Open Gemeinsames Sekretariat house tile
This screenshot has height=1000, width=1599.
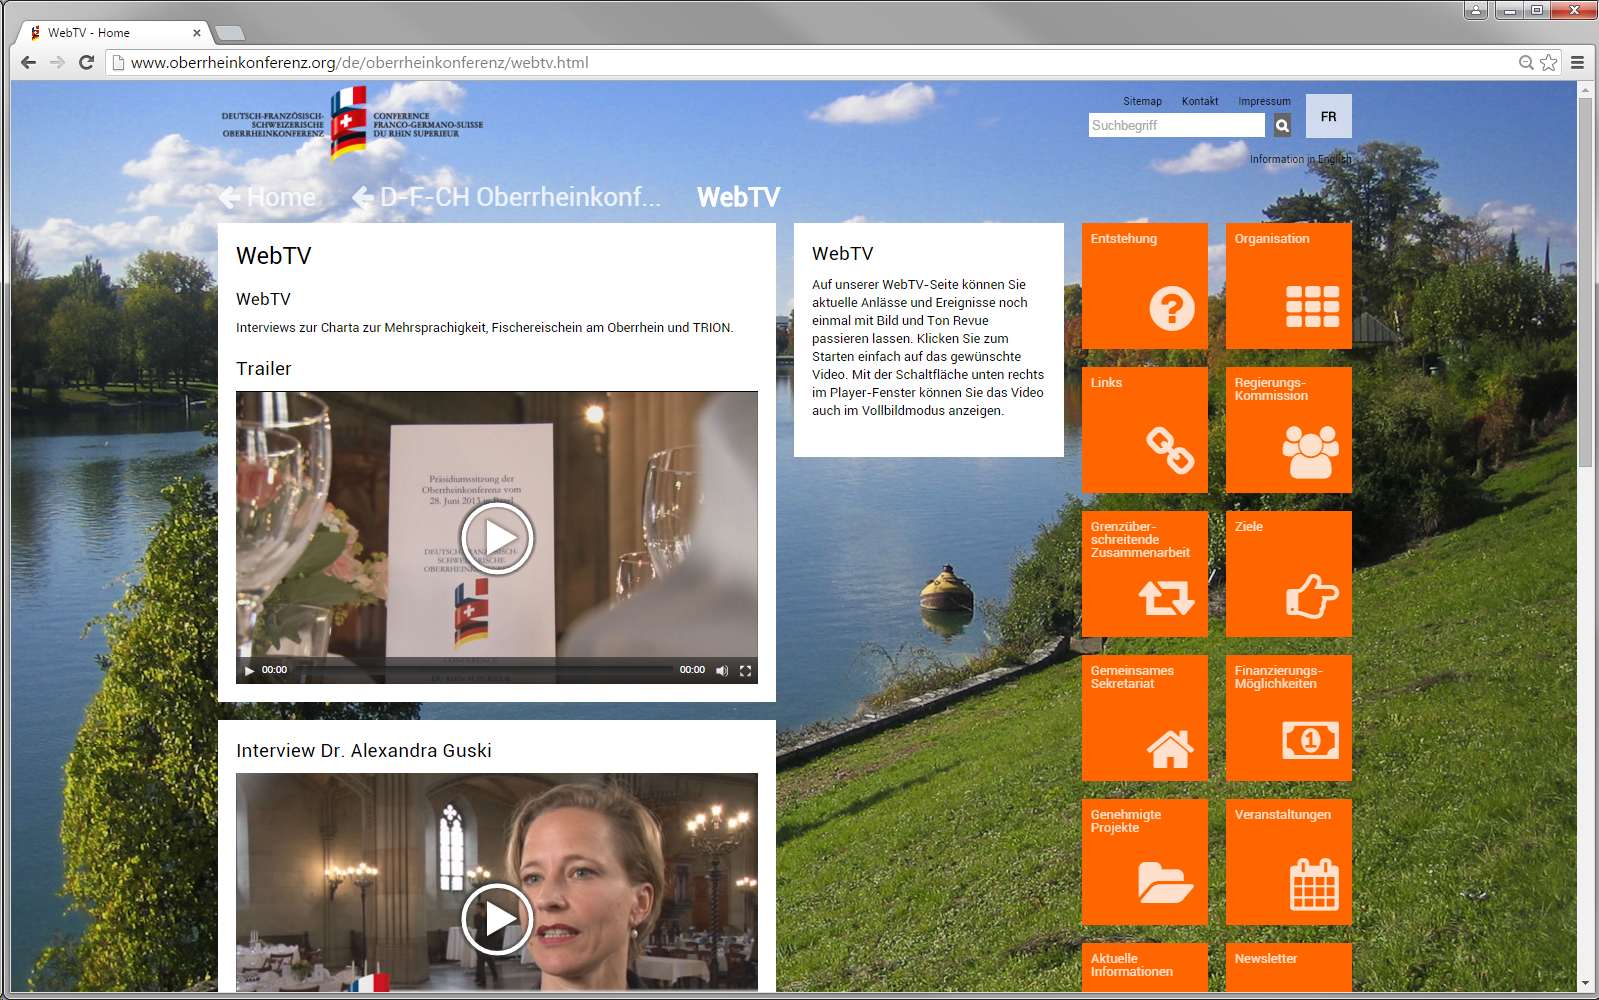click(x=1144, y=718)
